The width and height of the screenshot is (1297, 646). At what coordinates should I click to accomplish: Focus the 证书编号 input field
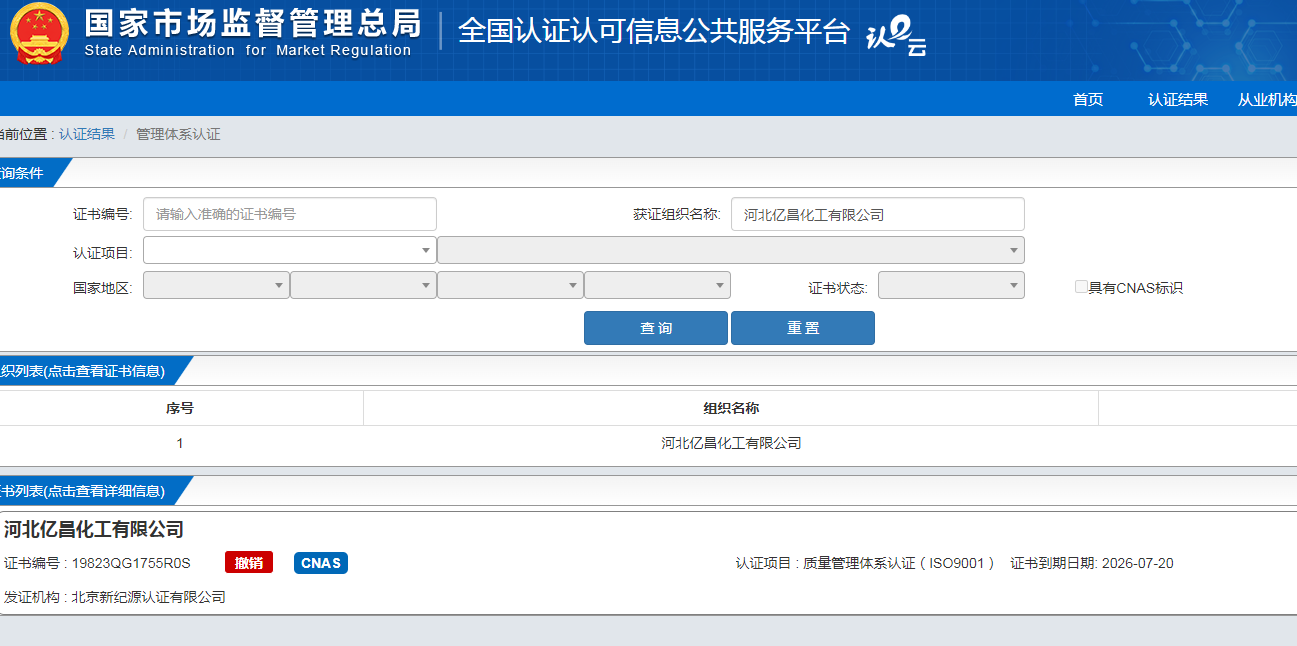click(290, 214)
